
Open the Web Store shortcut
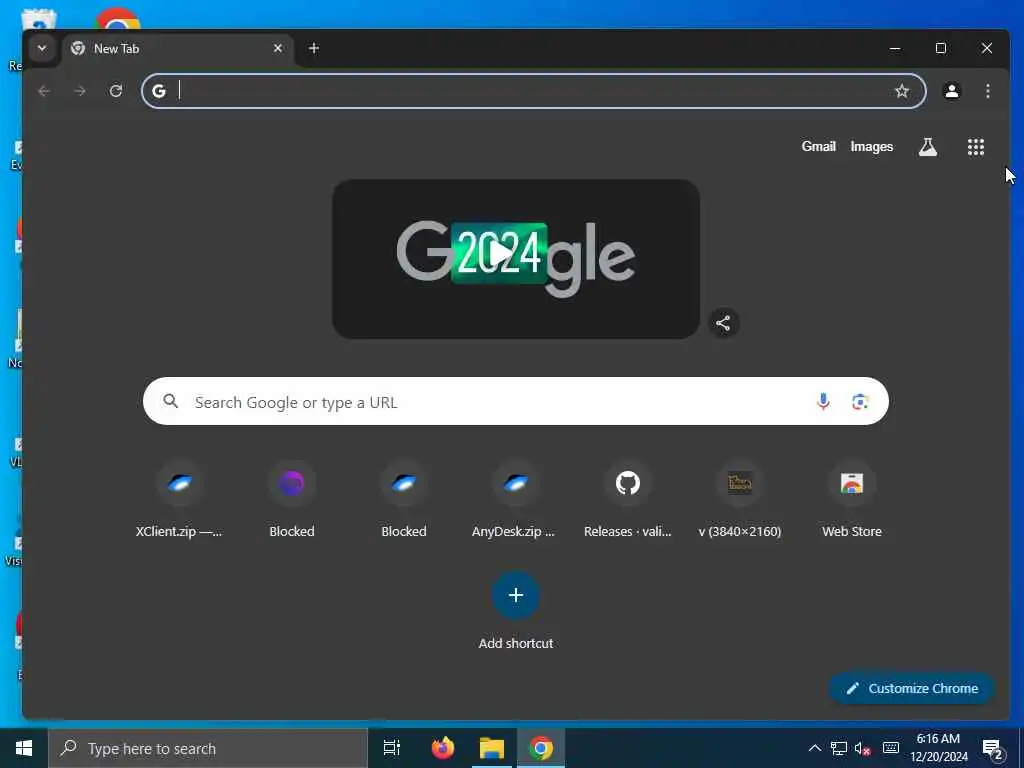[852, 502]
